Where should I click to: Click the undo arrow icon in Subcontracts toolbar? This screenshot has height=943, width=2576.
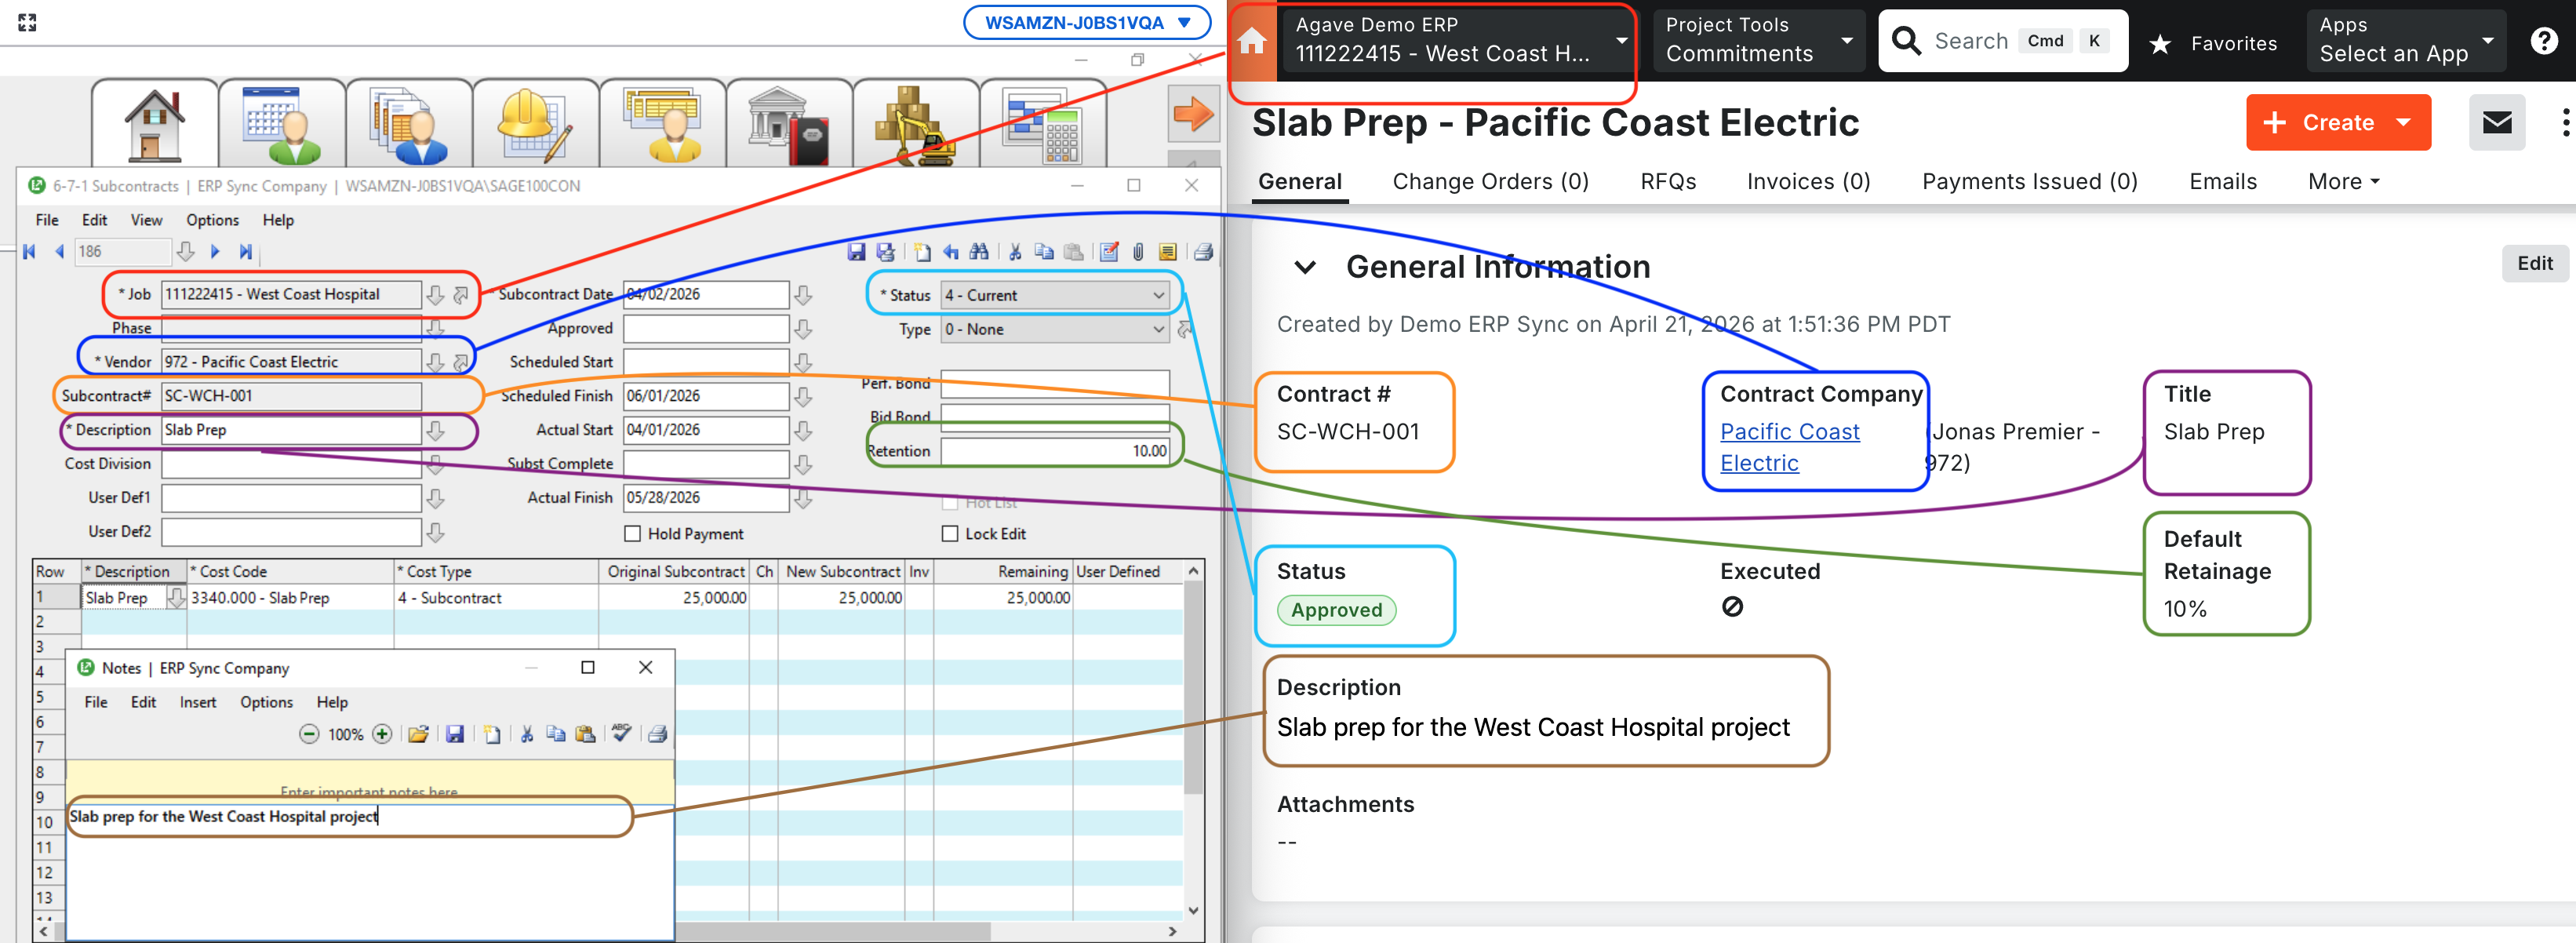point(950,252)
